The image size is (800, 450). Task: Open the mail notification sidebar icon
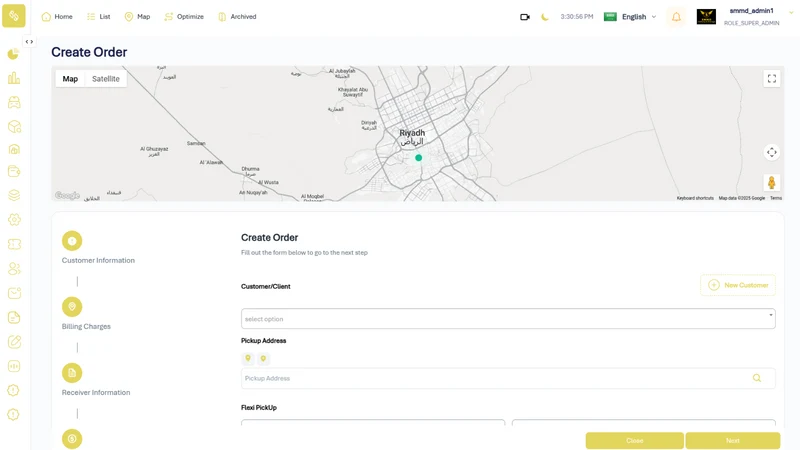pyautogui.click(x=14, y=293)
